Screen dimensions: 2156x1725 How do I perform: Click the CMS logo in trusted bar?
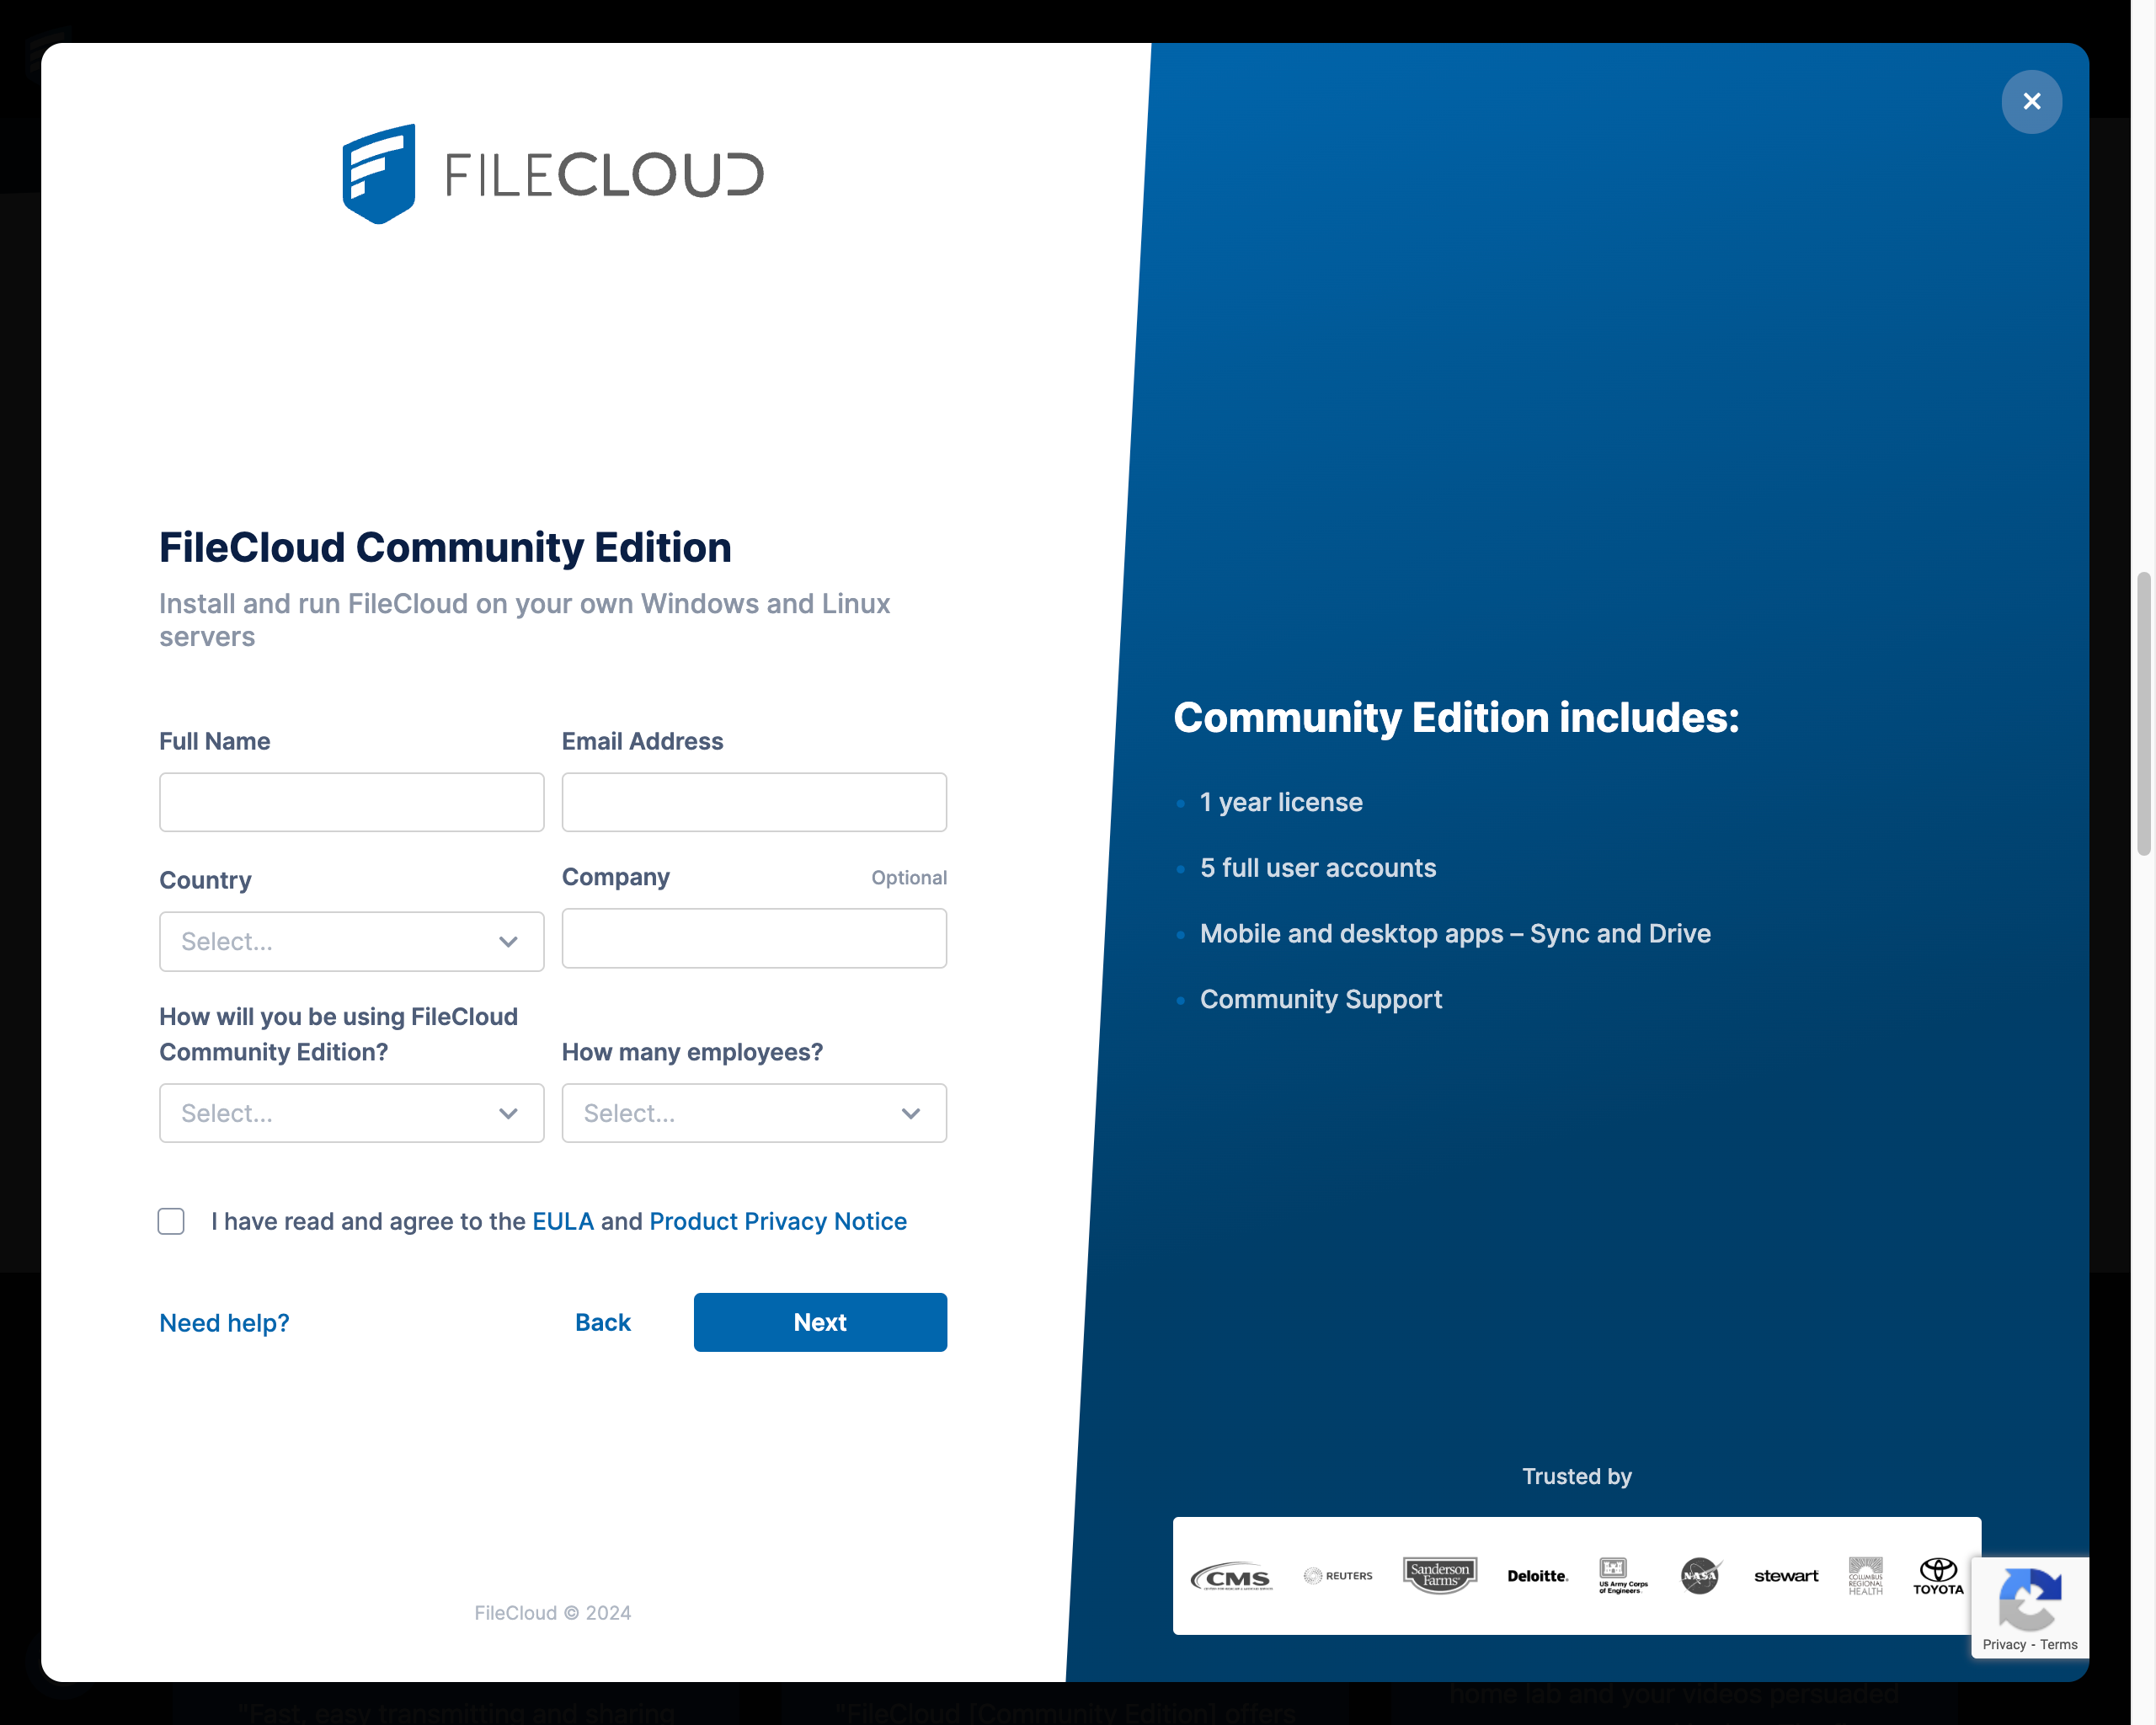pyautogui.click(x=1232, y=1577)
